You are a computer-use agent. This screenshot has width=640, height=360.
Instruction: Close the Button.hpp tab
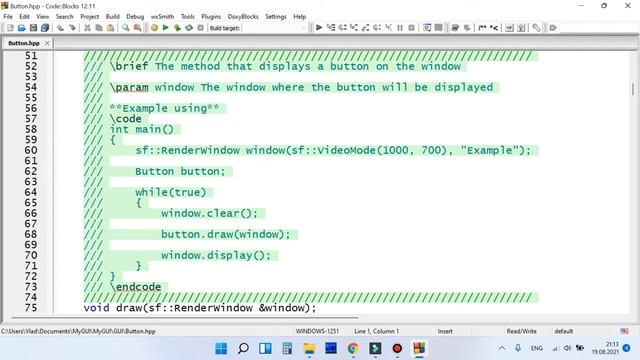[x=47, y=43]
